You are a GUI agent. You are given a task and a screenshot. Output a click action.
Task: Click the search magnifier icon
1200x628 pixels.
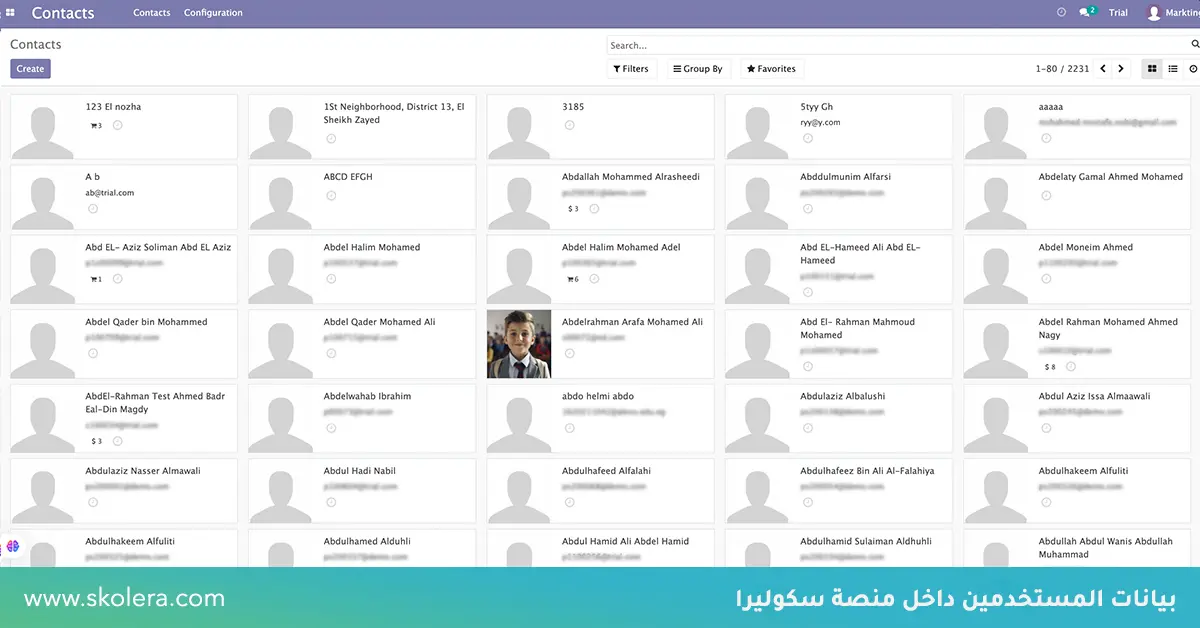coord(1194,45)
